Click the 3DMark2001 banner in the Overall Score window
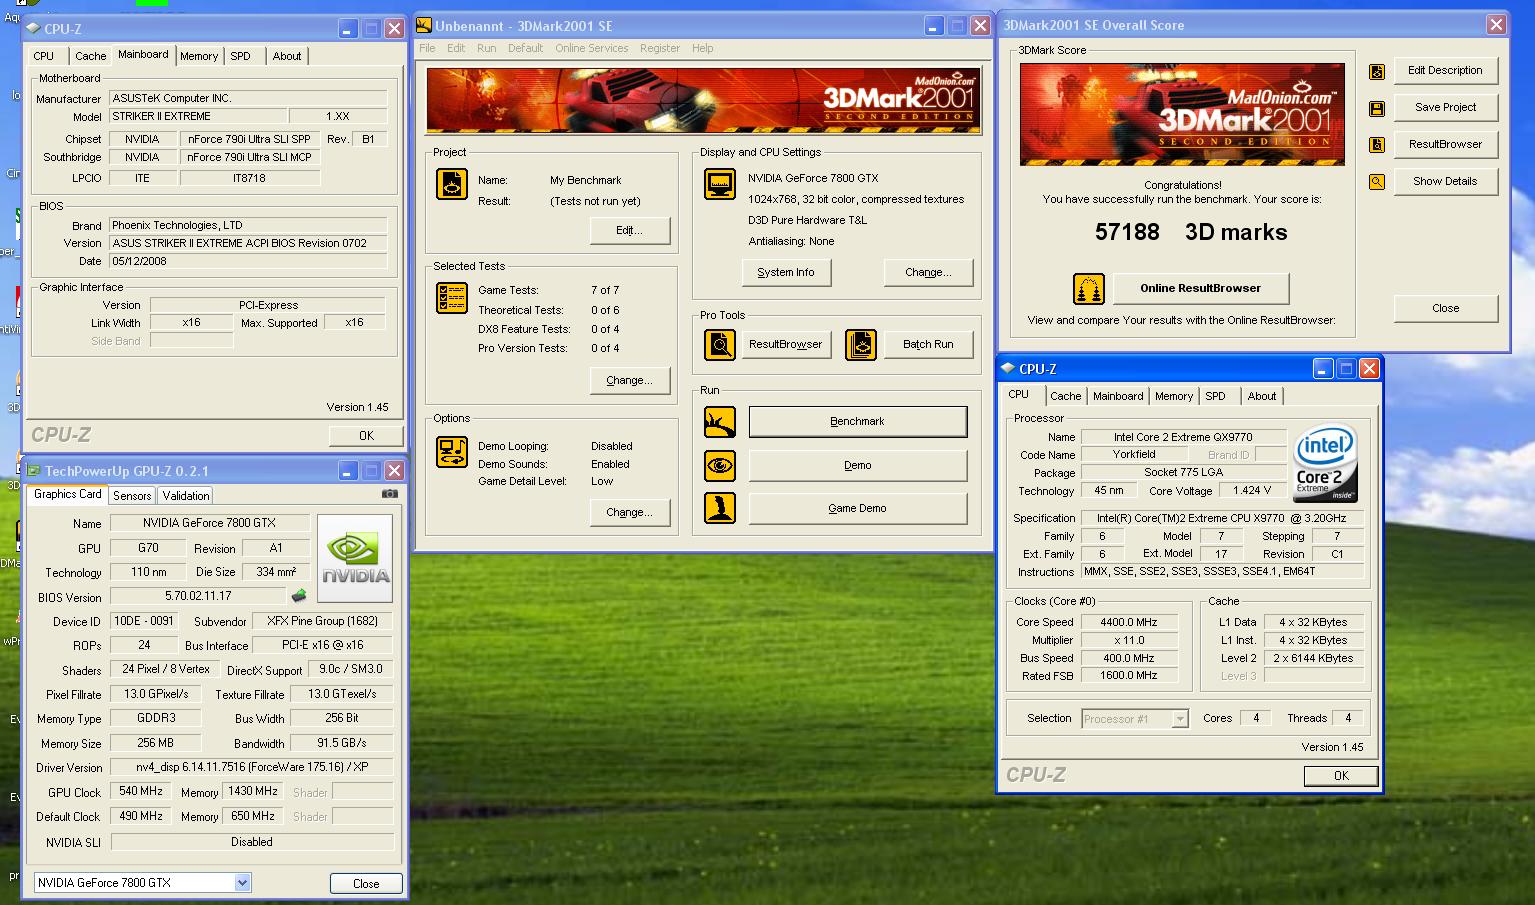This screenshot has width=1535, height=905. [x=1182, y=114]
